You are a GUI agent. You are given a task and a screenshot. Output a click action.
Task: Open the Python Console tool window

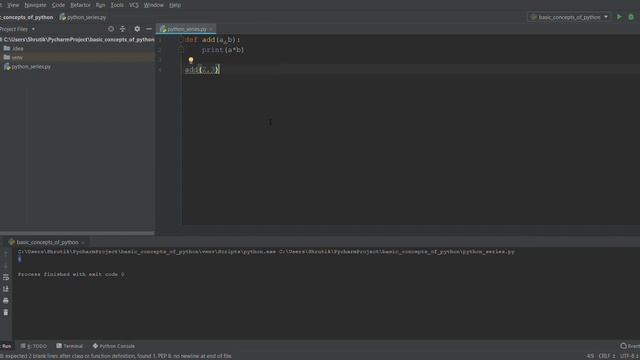[114, 346]
